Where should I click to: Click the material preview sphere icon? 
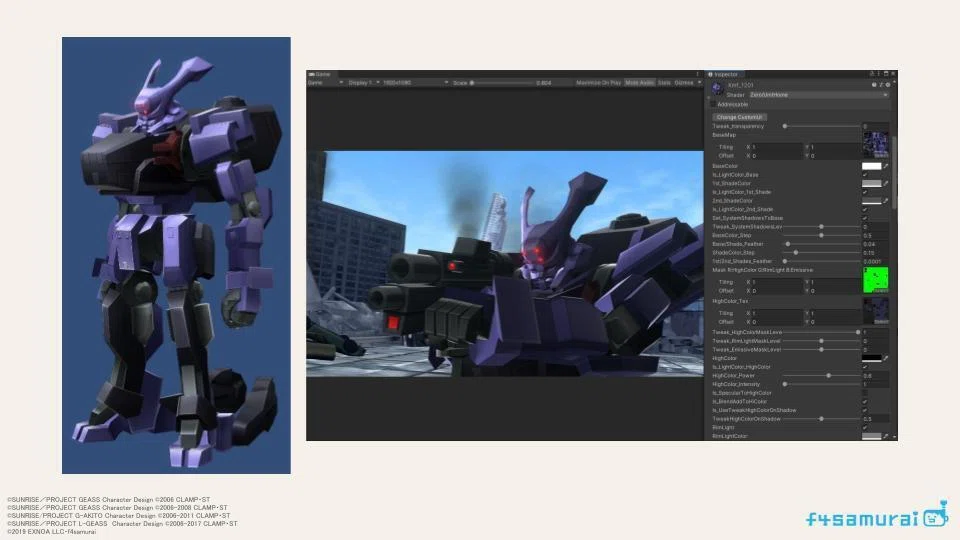(717, 89)
